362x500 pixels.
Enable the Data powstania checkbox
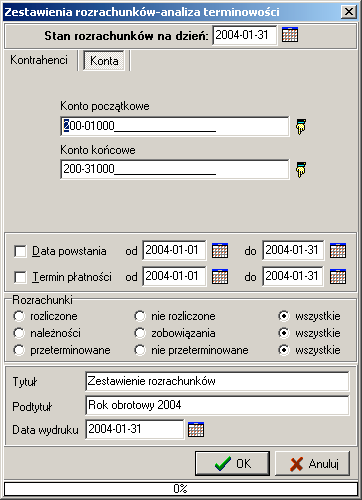pyautogui.click(x=20, y=251)
